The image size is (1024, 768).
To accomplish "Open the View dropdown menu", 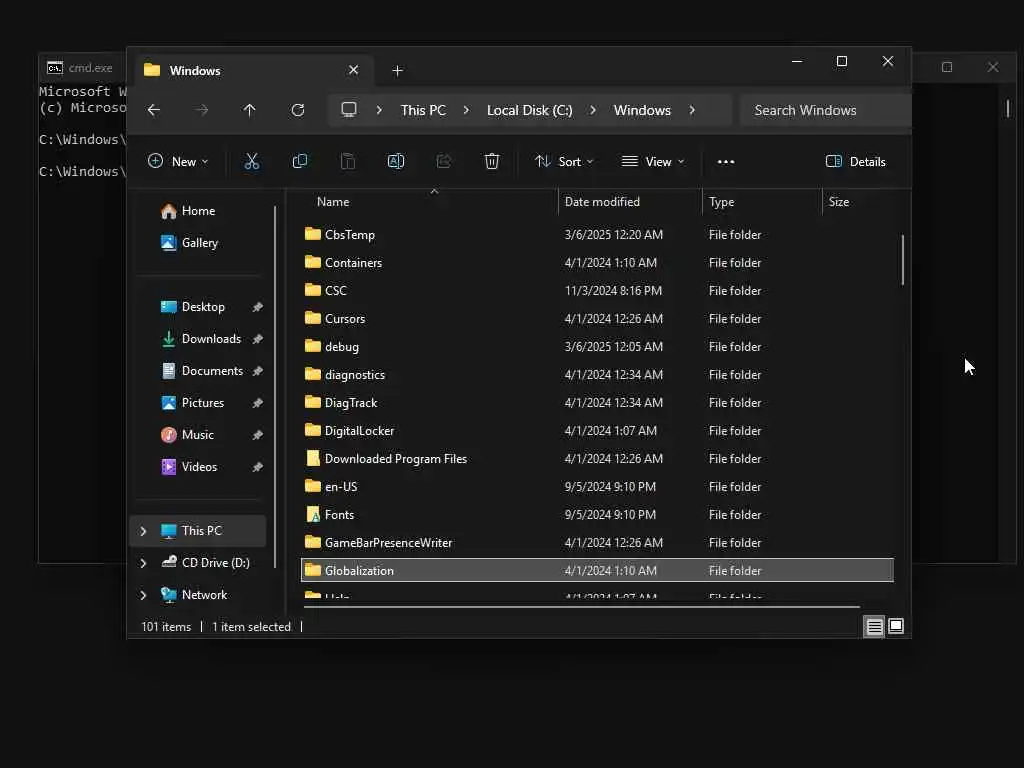I will (x=652, y=161).
